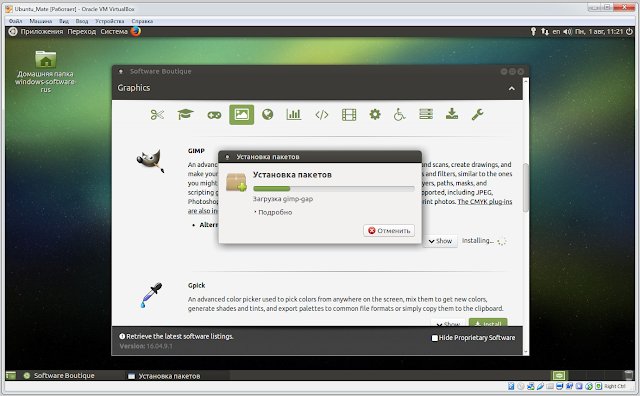Open the System Tools gear category

pos(375,114)
